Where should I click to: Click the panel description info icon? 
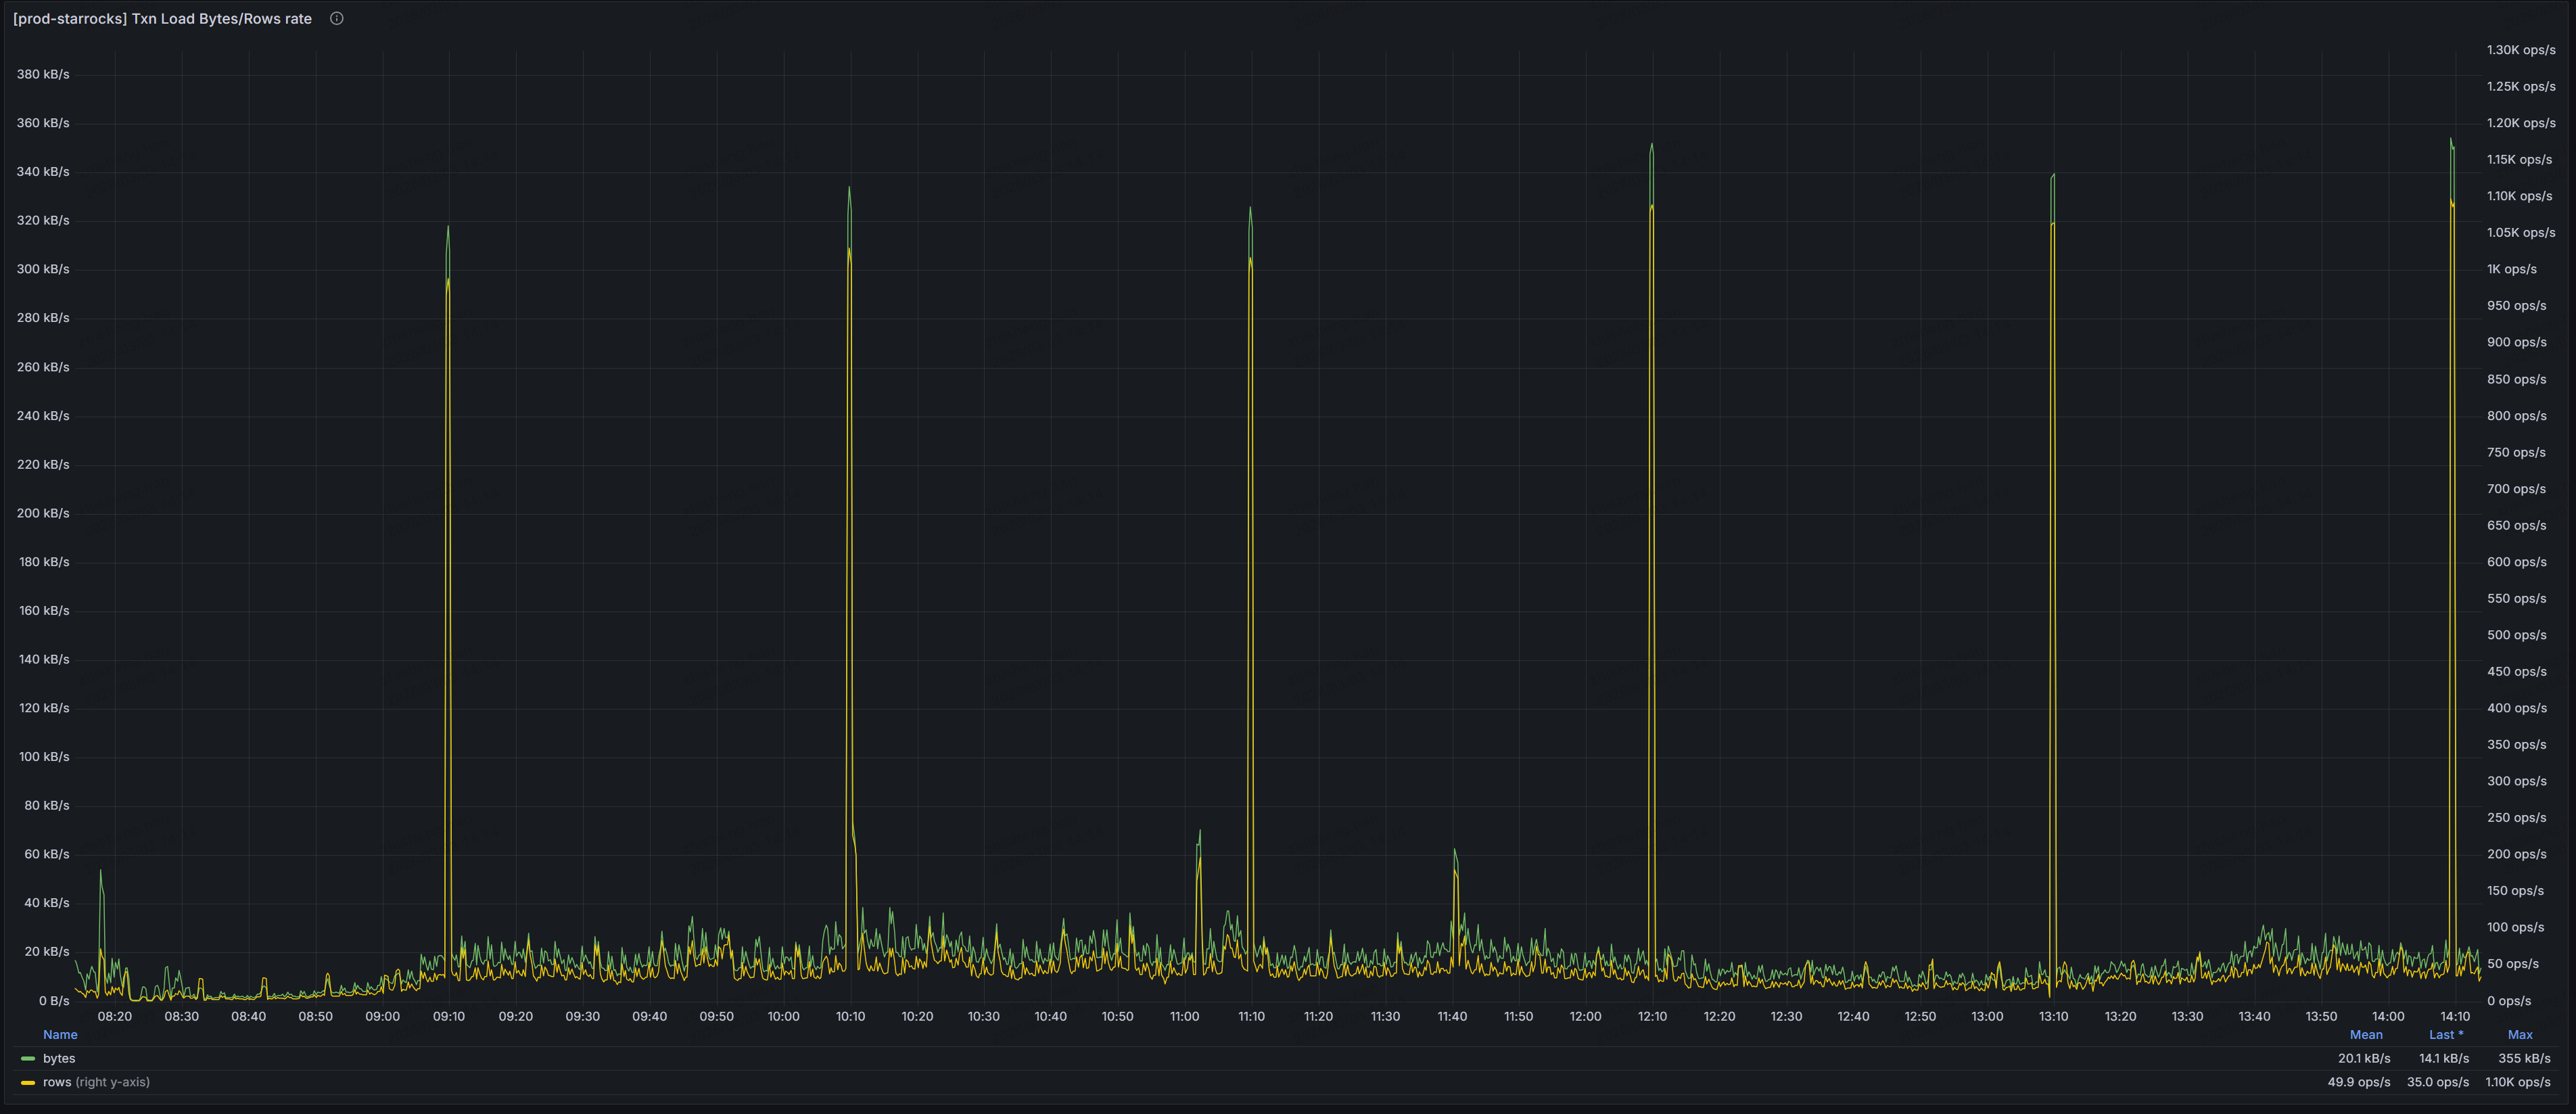pos(337,18)
